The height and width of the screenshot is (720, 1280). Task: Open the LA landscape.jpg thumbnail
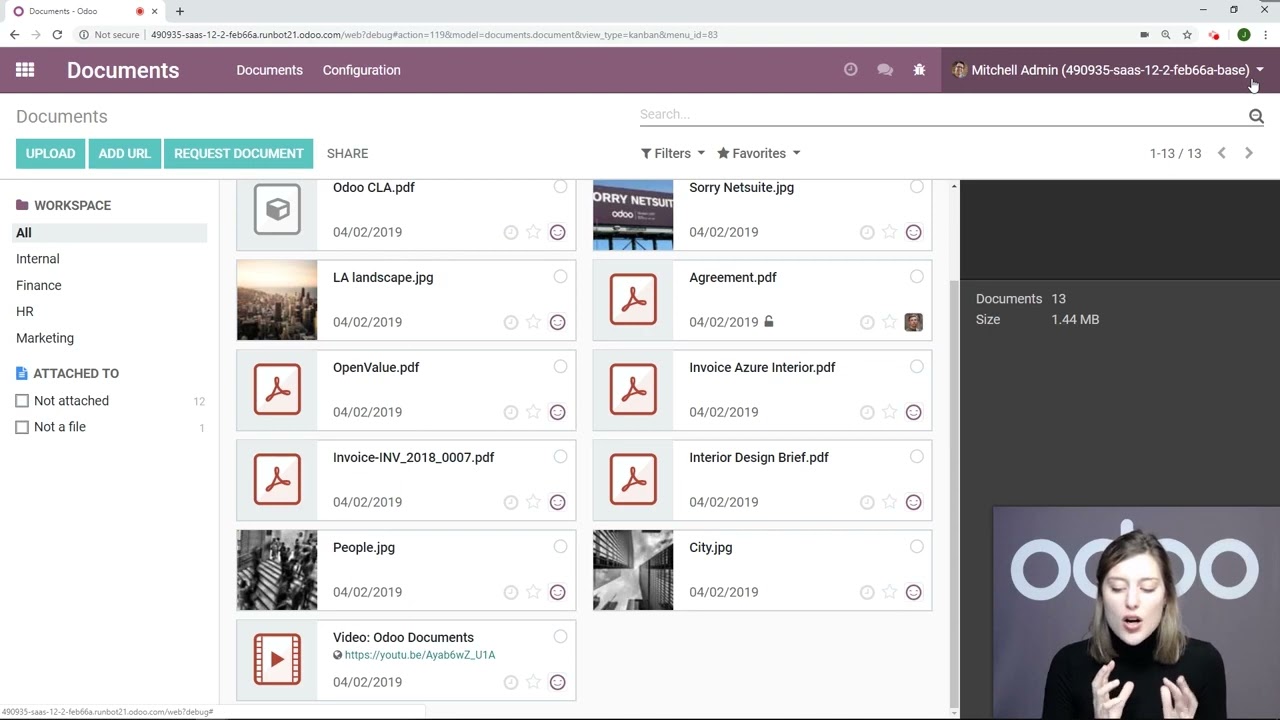click(277, 300)
